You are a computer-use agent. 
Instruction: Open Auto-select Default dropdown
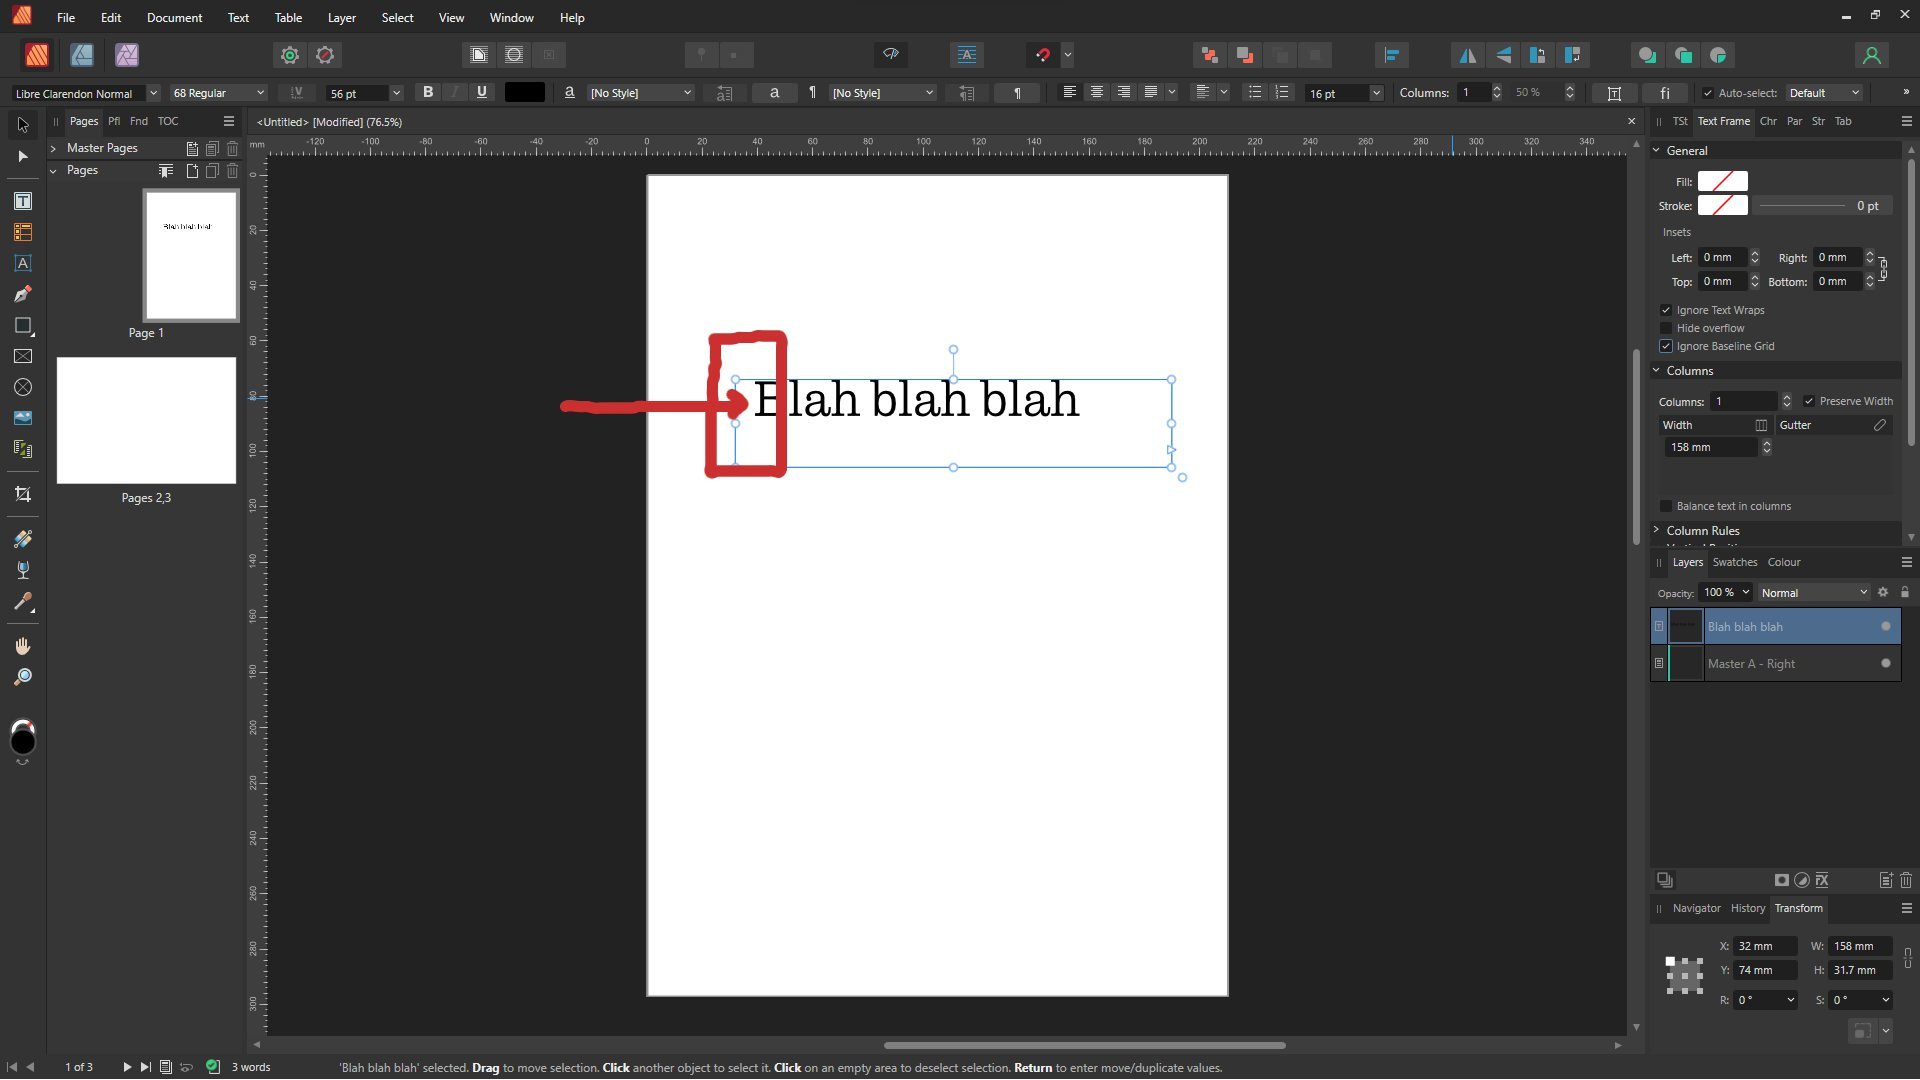tap(1824, 93)
